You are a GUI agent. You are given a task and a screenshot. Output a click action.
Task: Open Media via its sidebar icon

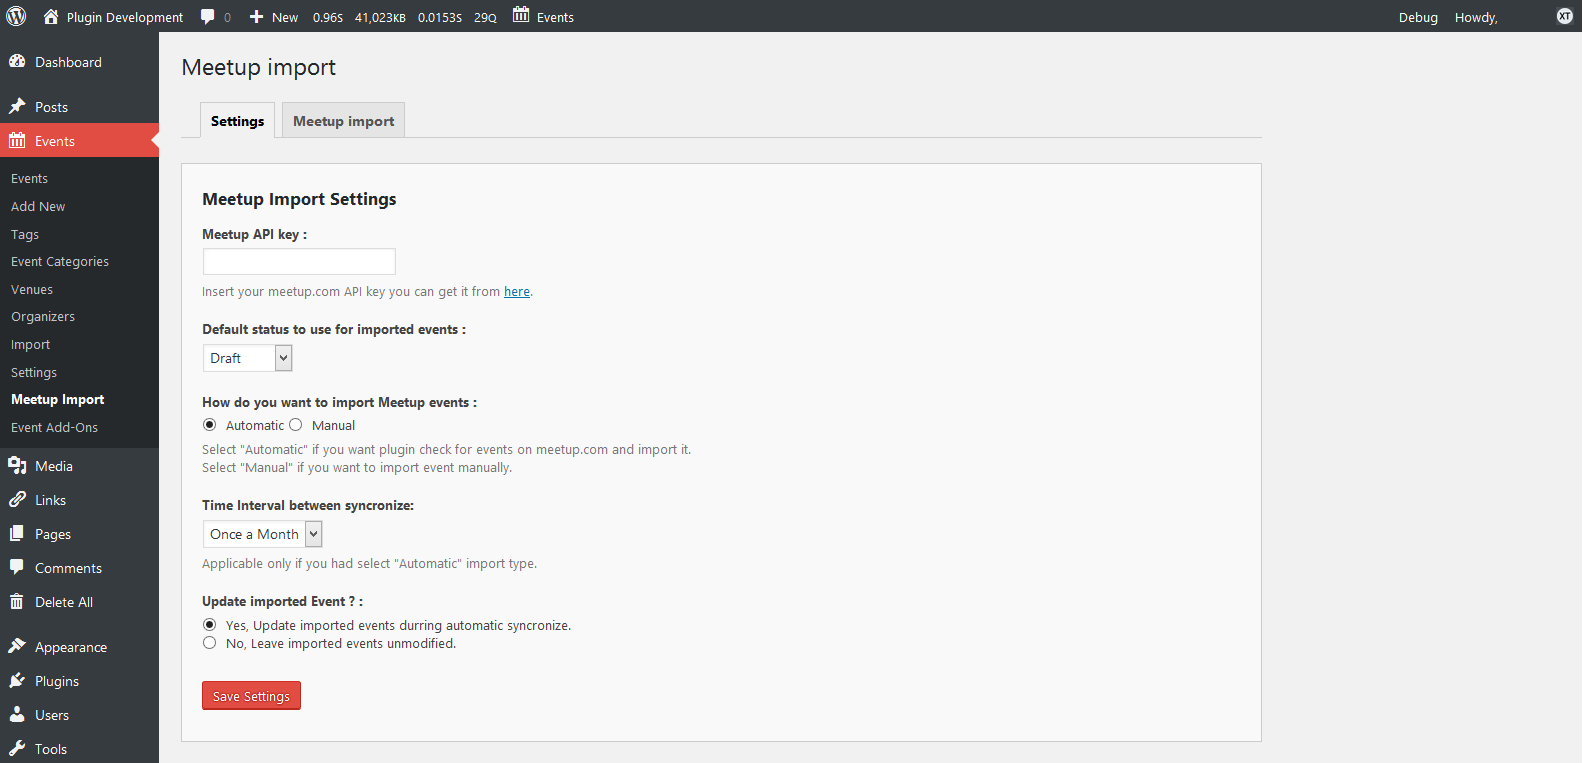tap(17, 466)
